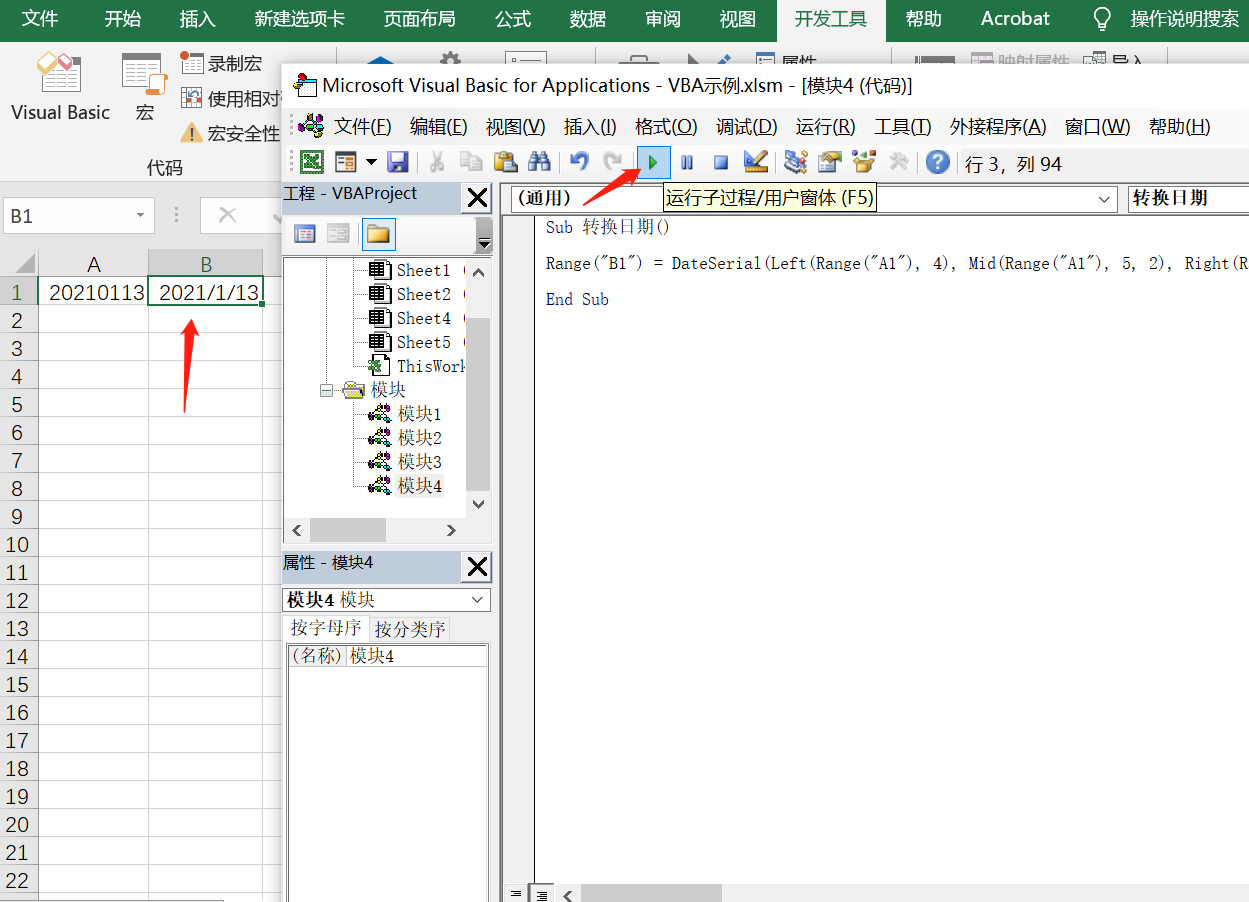Screen dimensions: 1249x902
Task: Click the Find binoculars icon
Action: 539,162
